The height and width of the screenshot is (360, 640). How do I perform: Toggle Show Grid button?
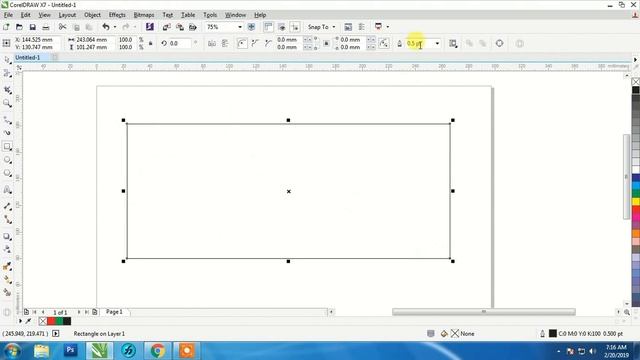[282, 27]
